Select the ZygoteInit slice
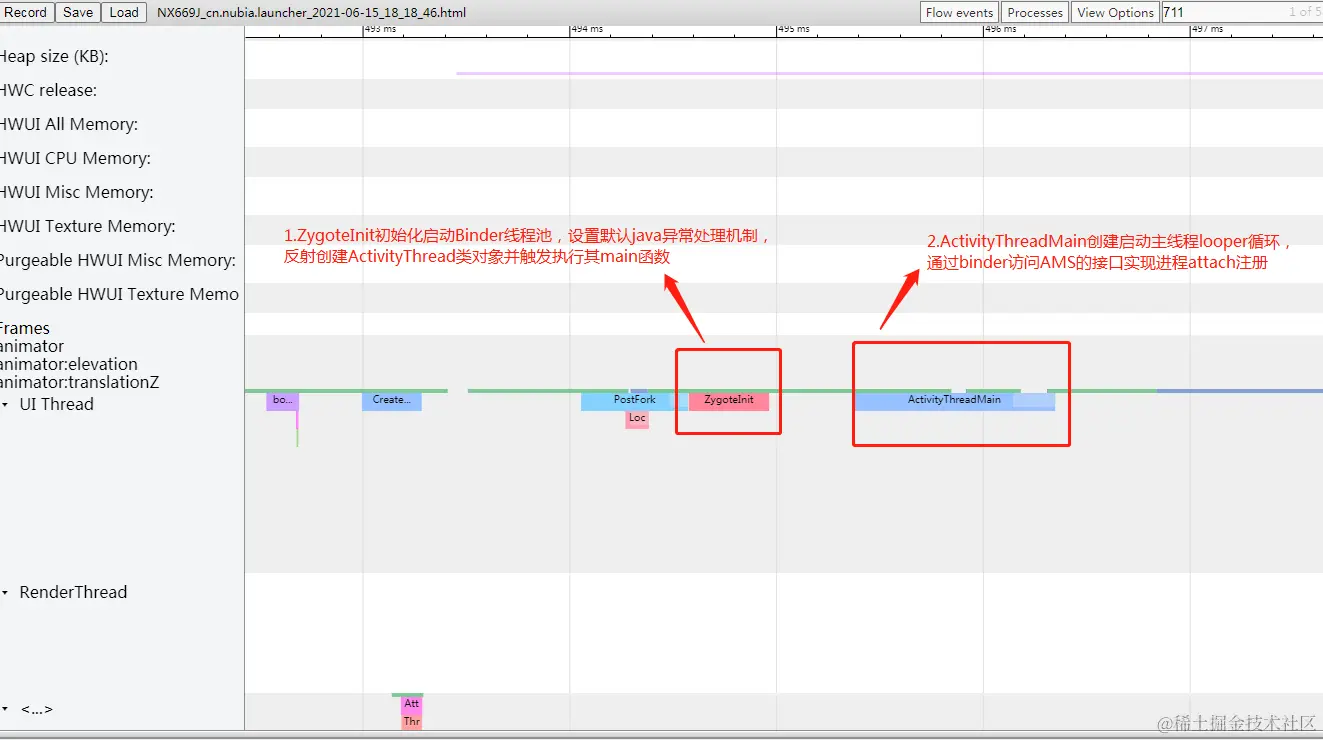1323x740 pixels. pos(729,400)
